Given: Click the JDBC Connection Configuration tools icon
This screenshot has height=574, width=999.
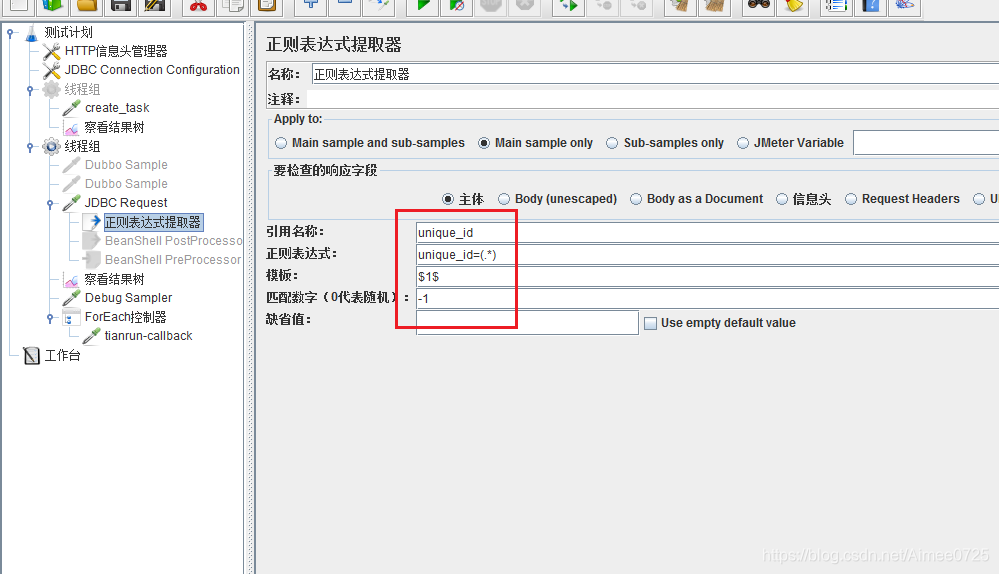Looking at the screenshot, I should pos(52,70).
